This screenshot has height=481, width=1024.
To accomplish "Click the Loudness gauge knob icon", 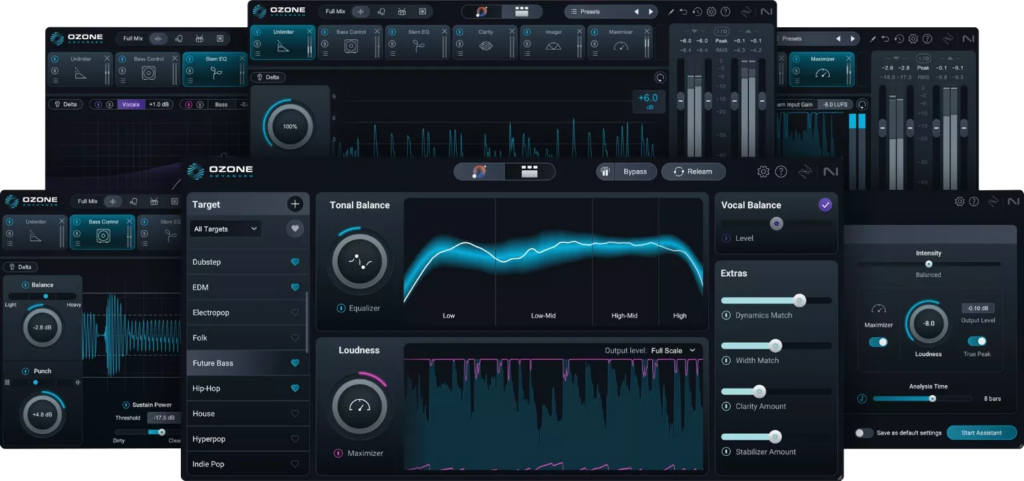I will [360, 406].
